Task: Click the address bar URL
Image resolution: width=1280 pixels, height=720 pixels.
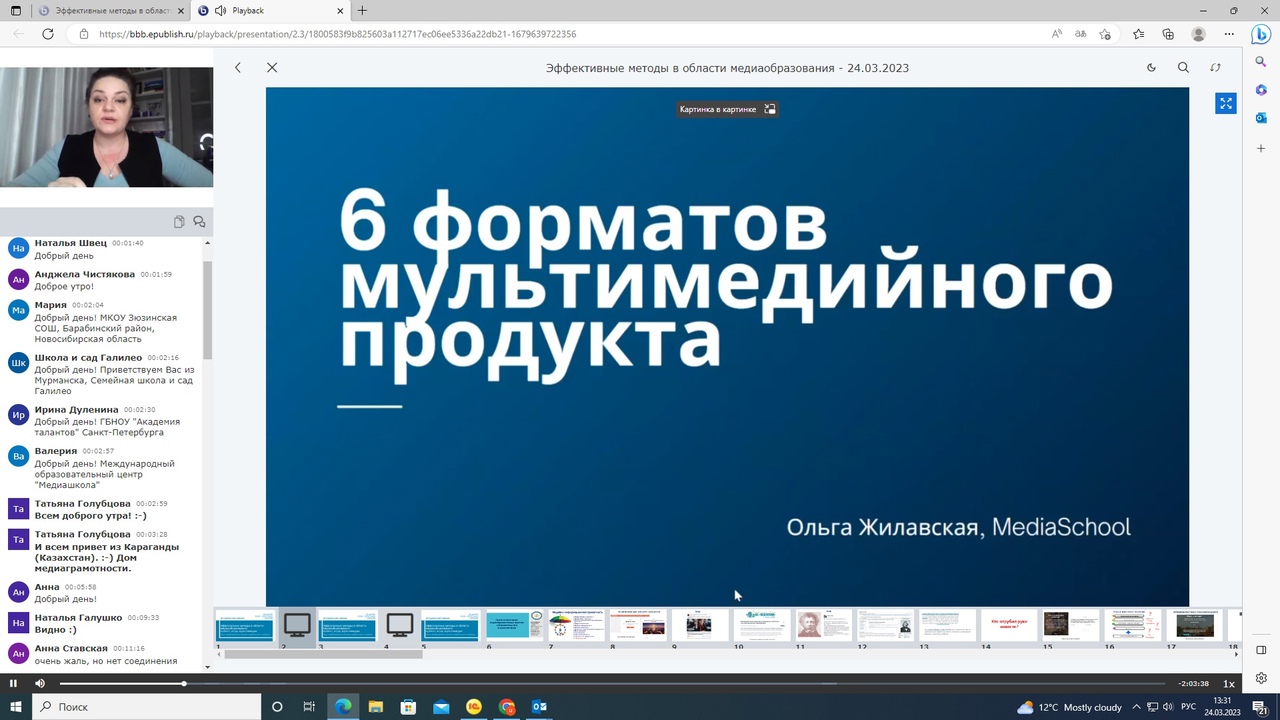Action: pos(338,34)
